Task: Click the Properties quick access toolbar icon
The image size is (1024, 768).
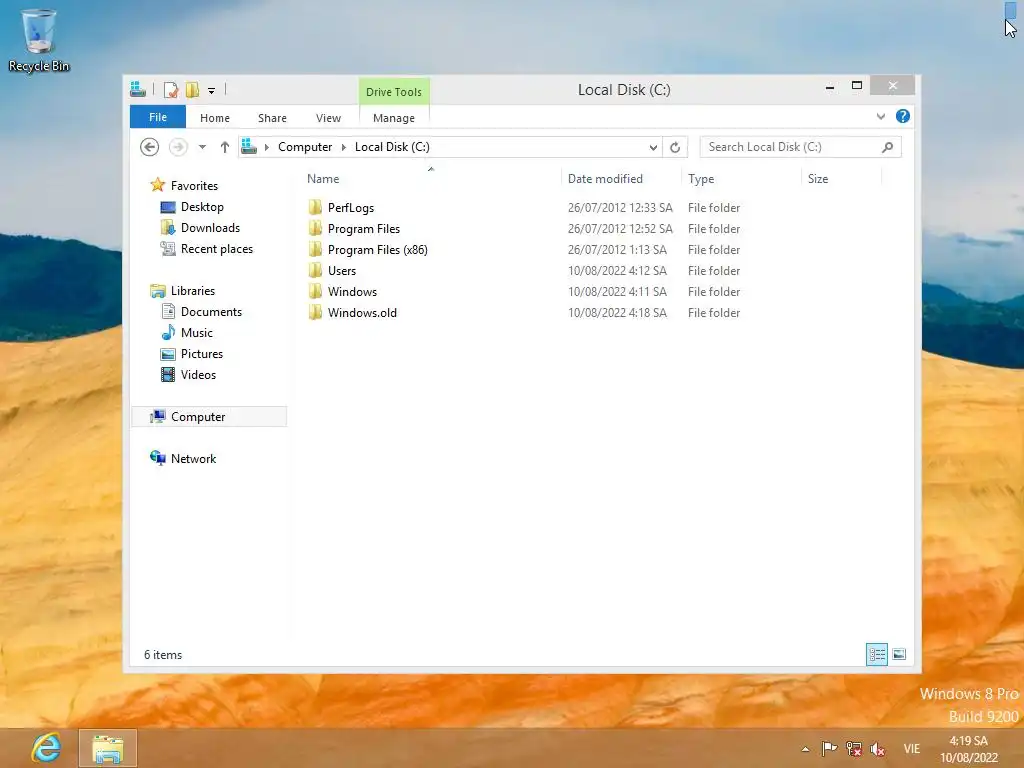Action: coord(171,89)
